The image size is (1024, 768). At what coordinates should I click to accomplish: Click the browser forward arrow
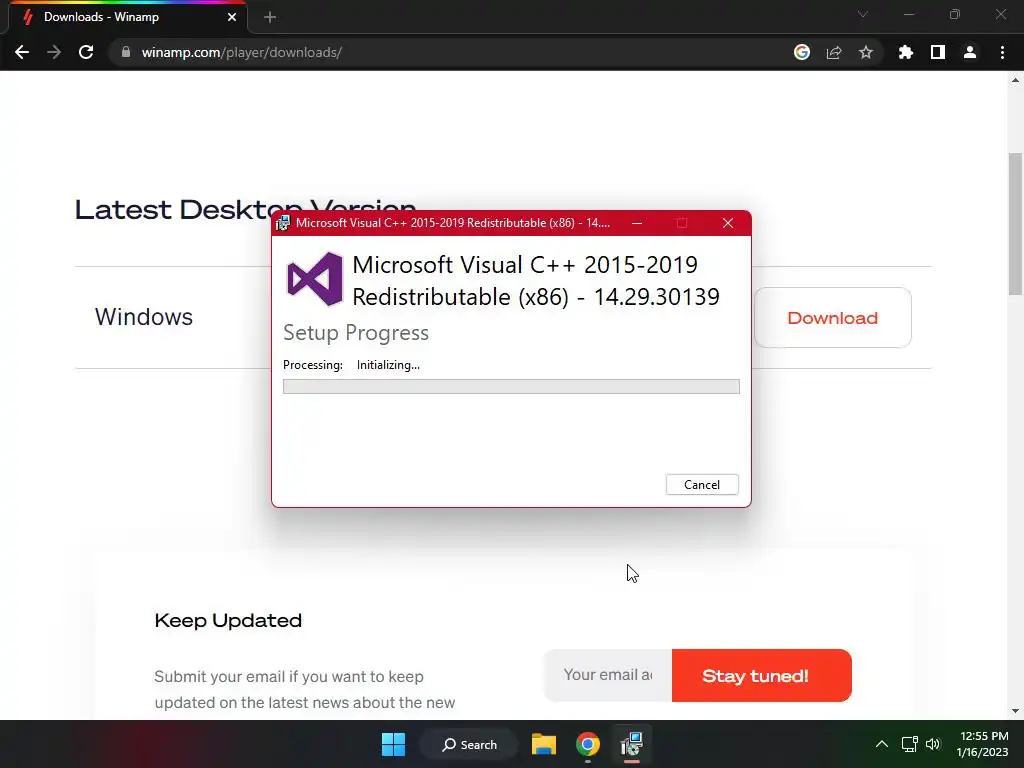point(54,52)
